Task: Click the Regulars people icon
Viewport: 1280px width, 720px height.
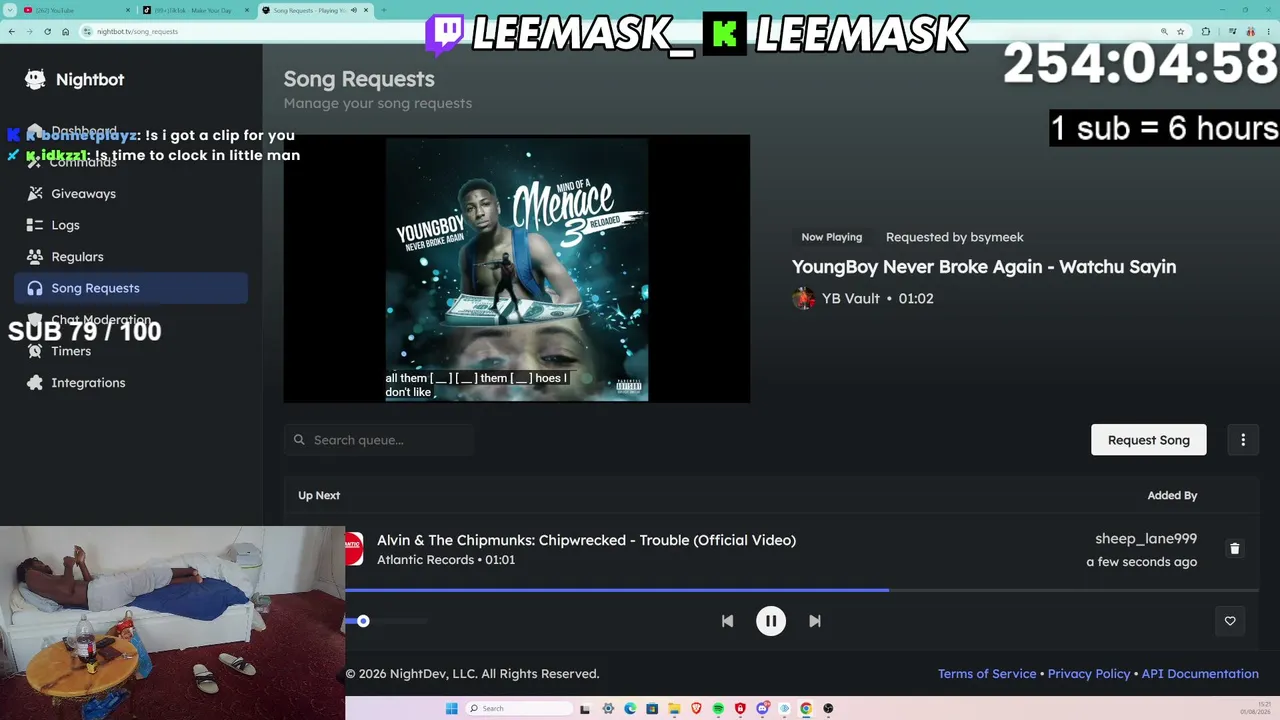Action: click(x=35, y=257)
